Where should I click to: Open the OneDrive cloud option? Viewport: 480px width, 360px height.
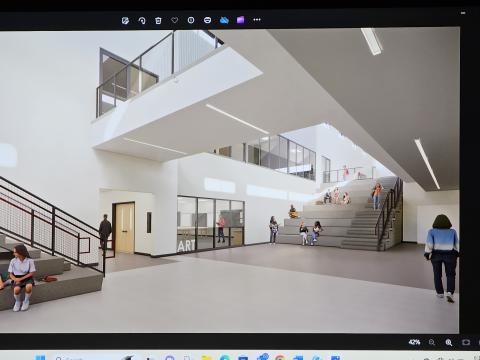[x=224, y=20]
